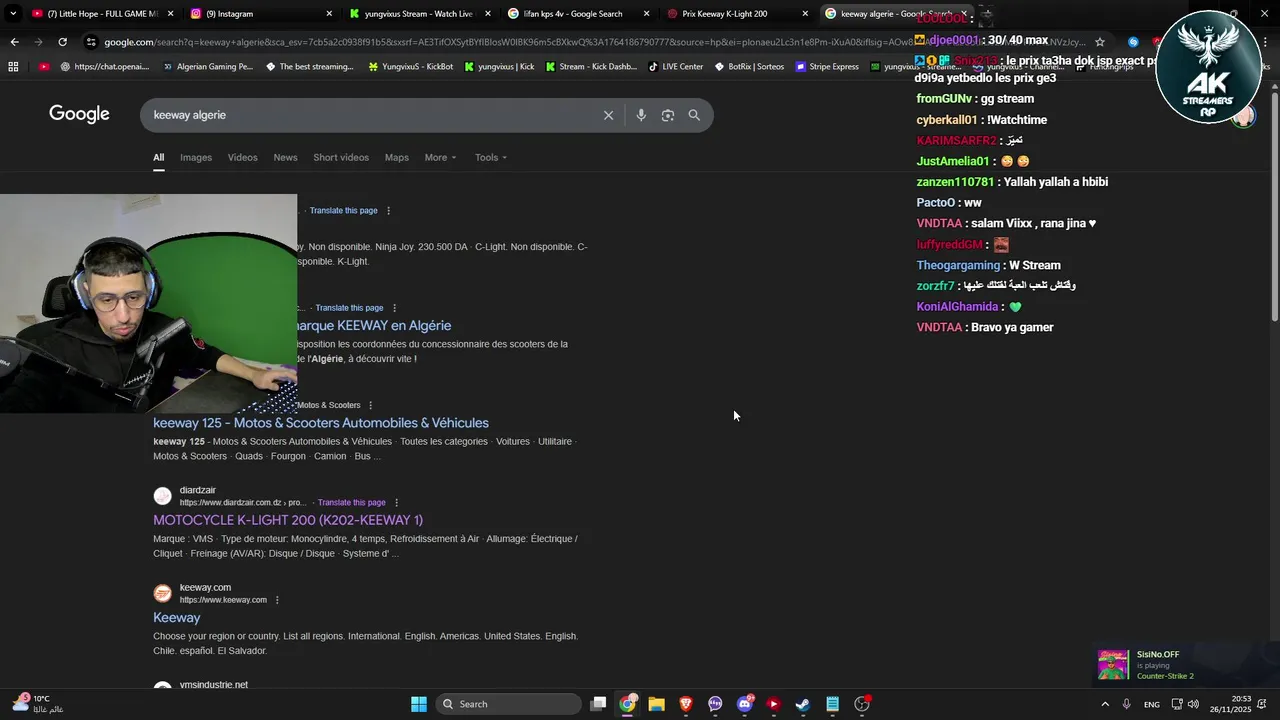The image size is (1280, 720).
Task: Open the chat.openai bookmark
Action: click(x=104, y=67)
